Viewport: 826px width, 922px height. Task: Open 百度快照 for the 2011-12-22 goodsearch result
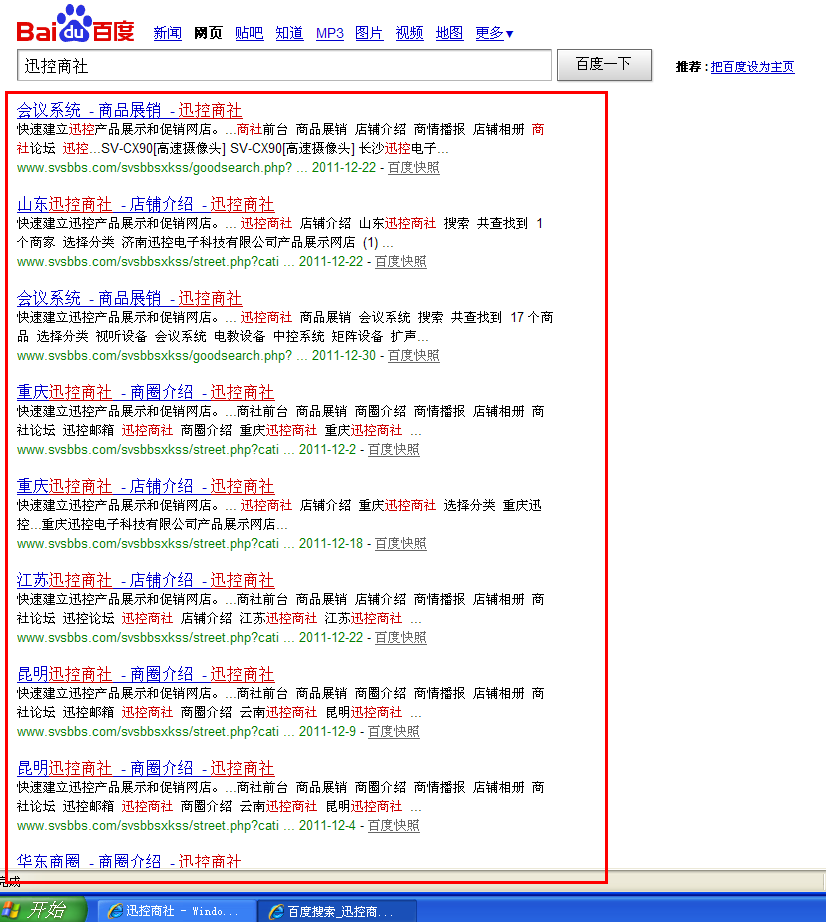[413, 168]
